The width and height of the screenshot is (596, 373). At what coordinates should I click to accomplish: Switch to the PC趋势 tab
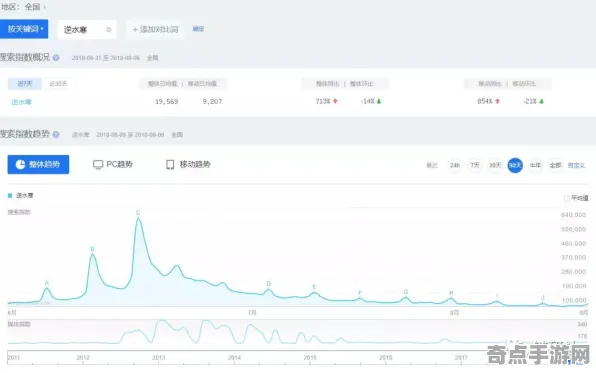[x=113, y=164]
